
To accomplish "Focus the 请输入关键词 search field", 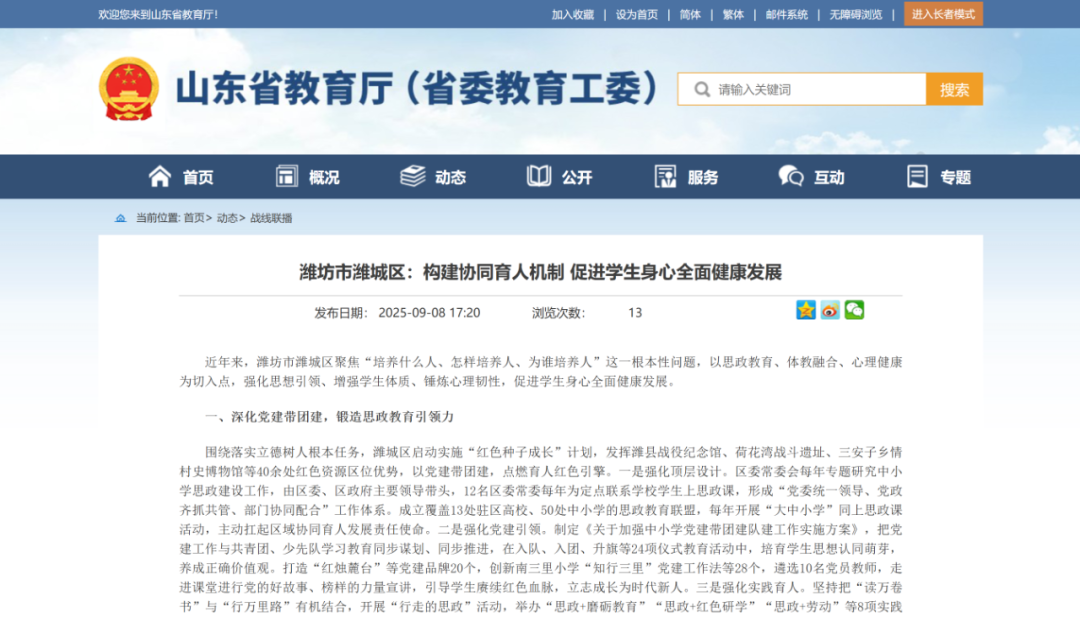I will click(x=802, y=90).
